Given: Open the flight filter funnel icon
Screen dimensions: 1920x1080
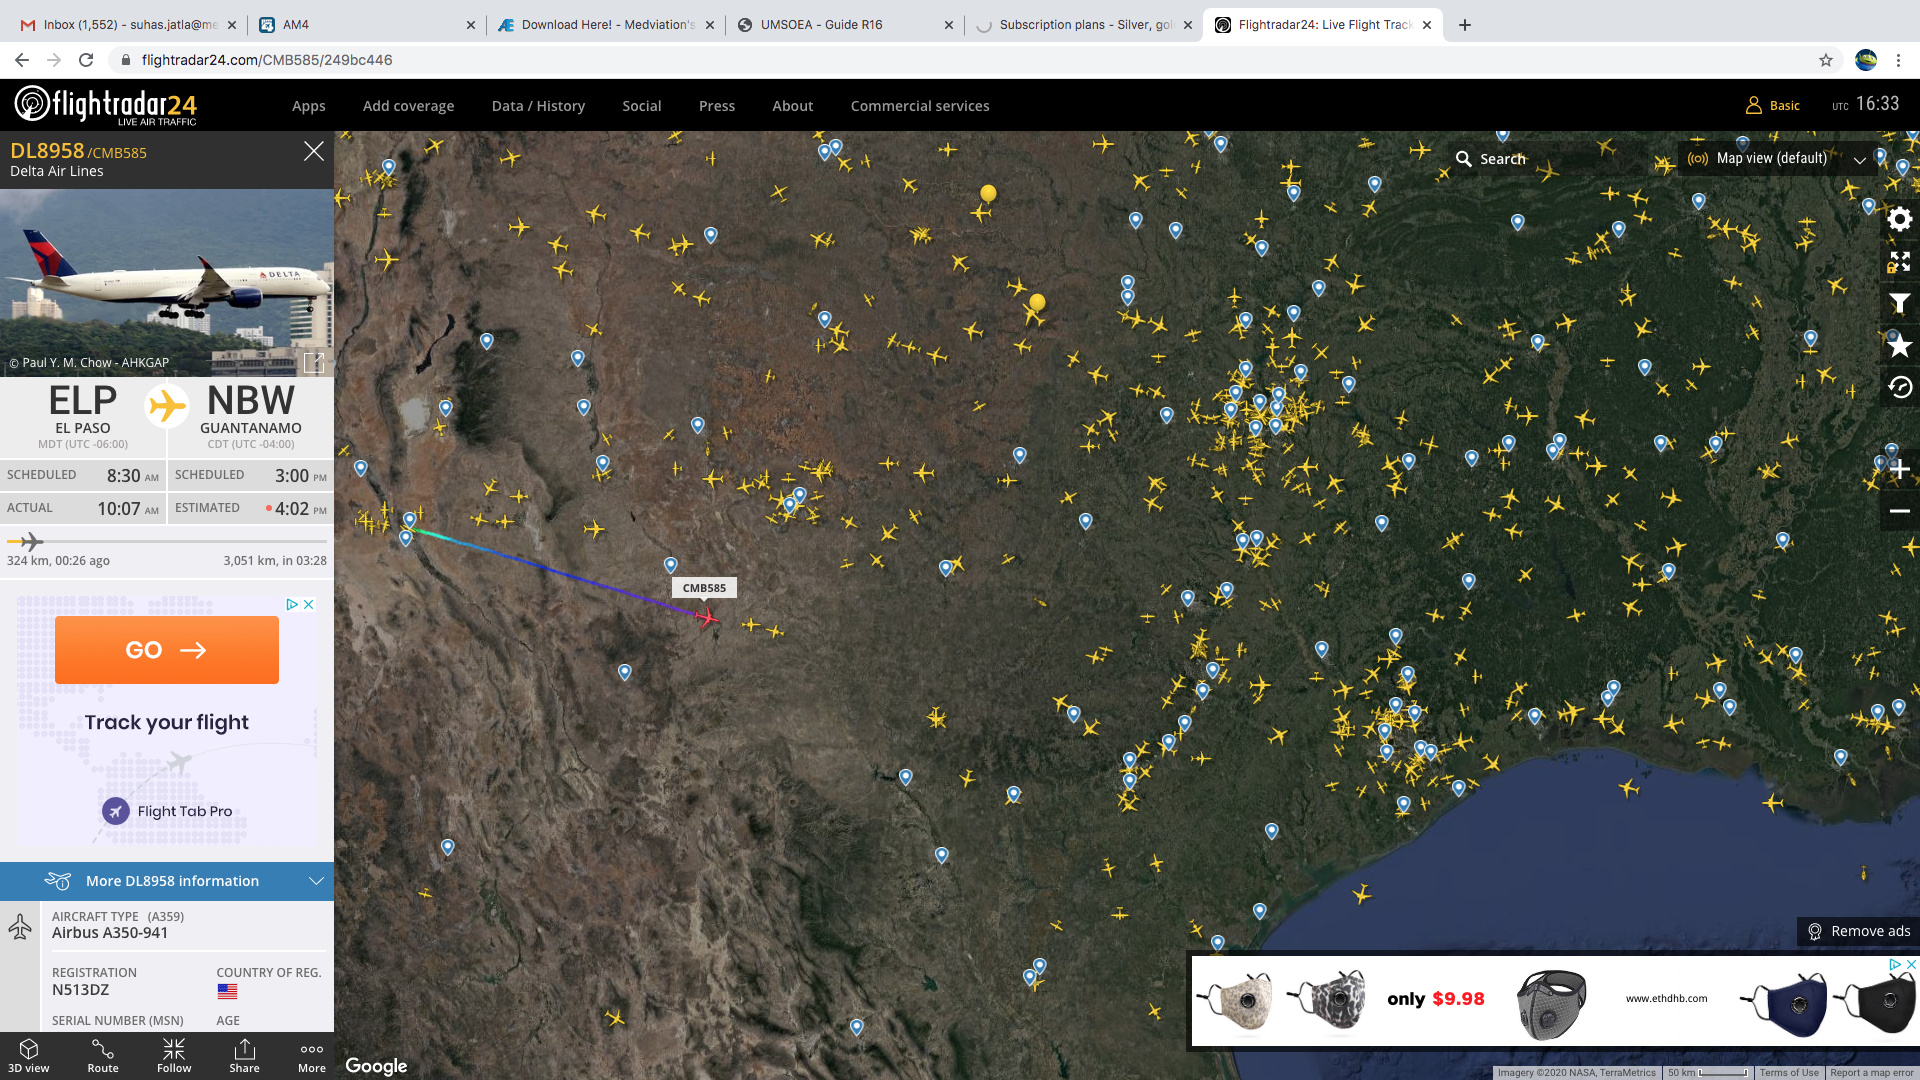Looking at the screenshot, I should [x=1899, y=304].
